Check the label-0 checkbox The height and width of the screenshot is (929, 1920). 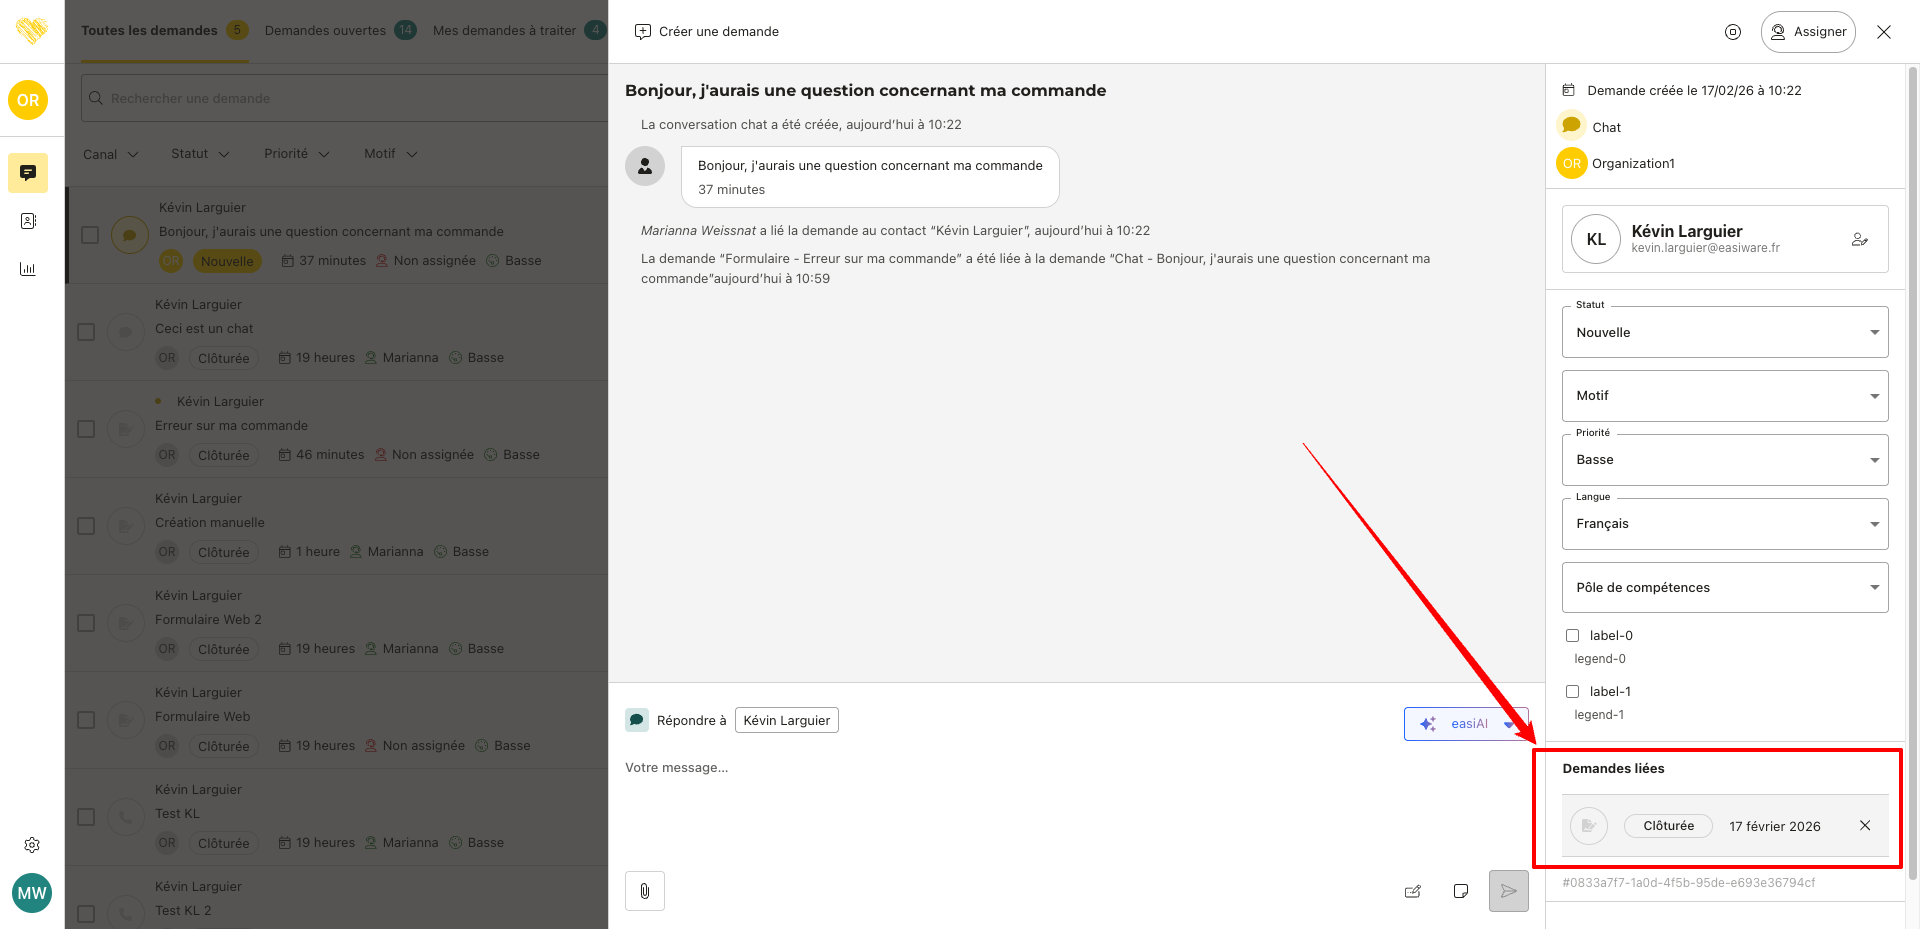click(x=1572, y=636)
